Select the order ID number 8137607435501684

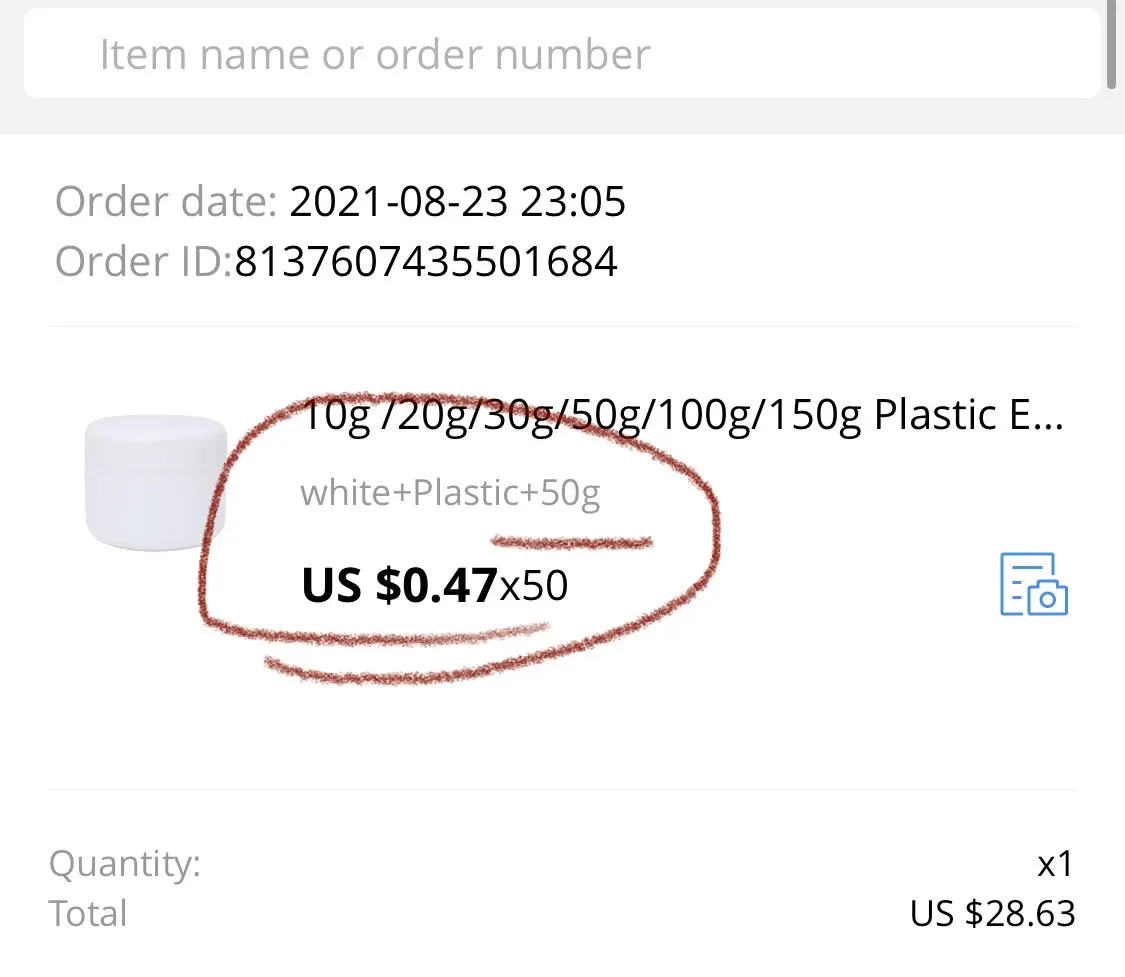click(426, 262)
